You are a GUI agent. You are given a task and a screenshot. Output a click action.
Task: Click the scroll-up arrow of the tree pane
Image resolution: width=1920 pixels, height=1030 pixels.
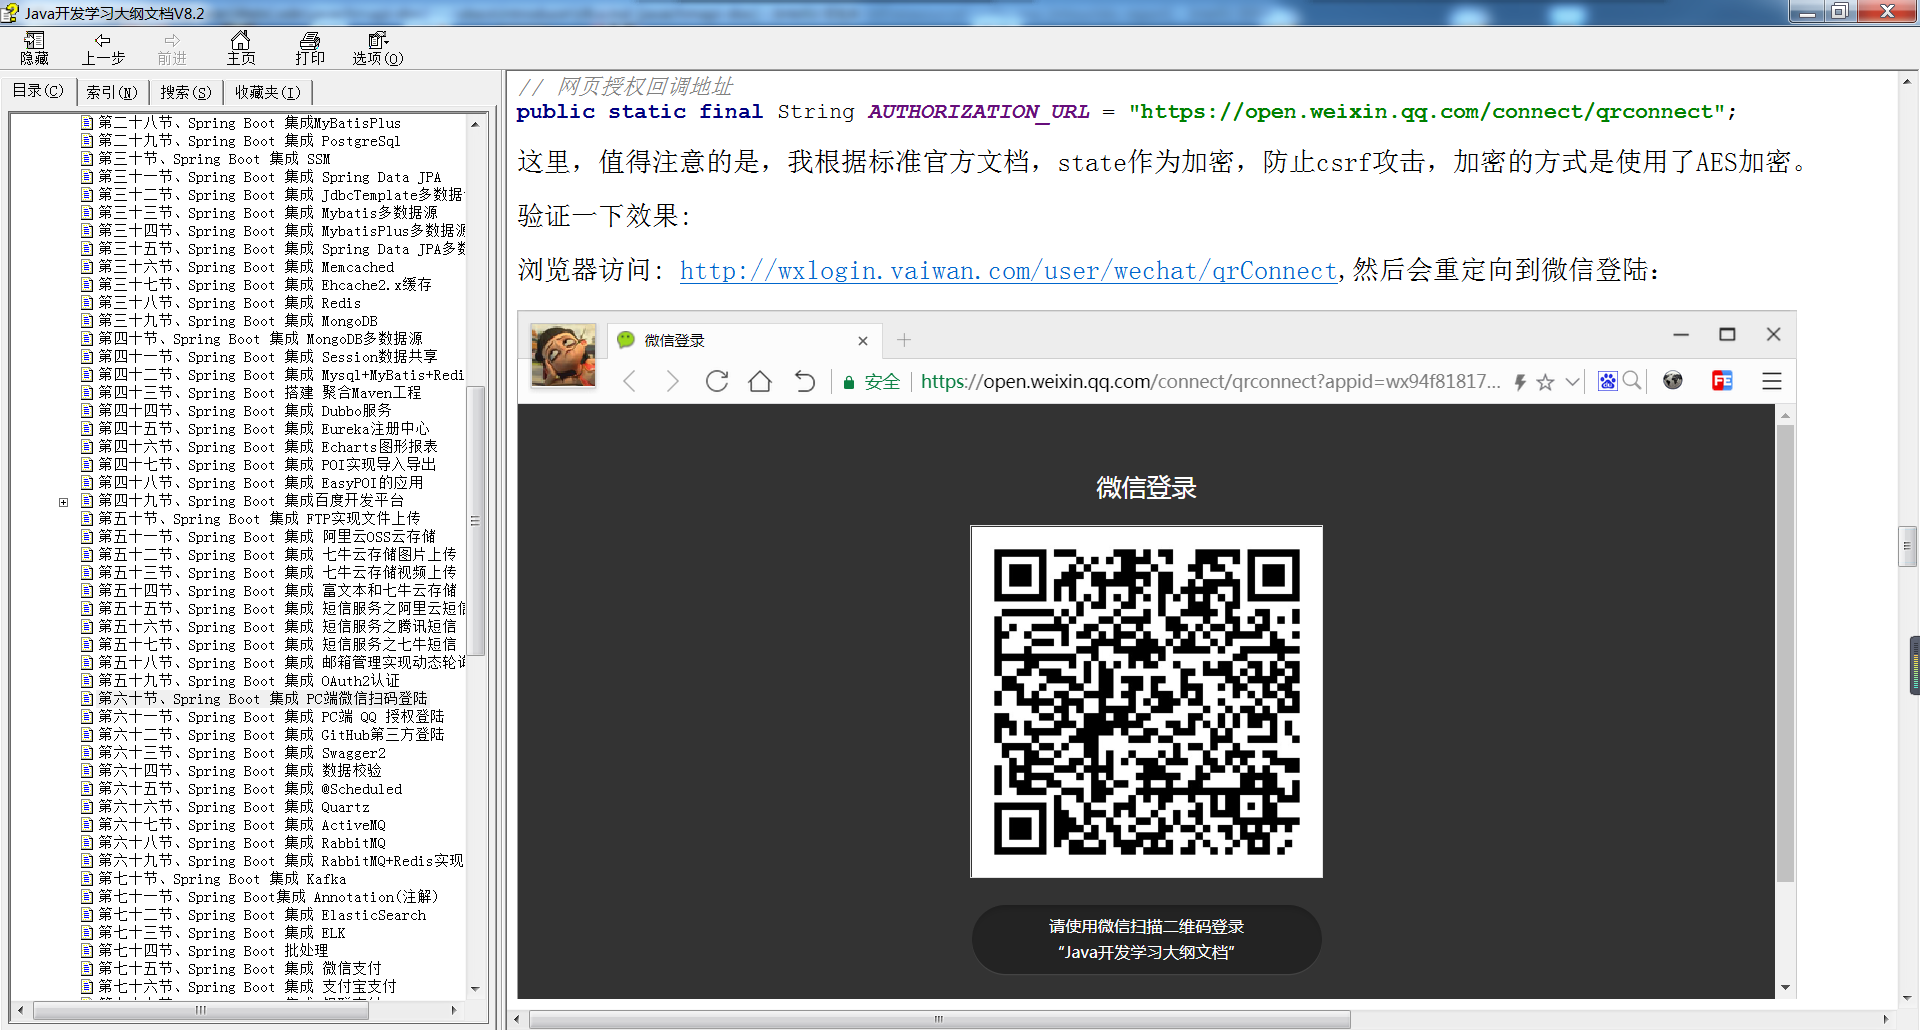[x=475, y=124]
